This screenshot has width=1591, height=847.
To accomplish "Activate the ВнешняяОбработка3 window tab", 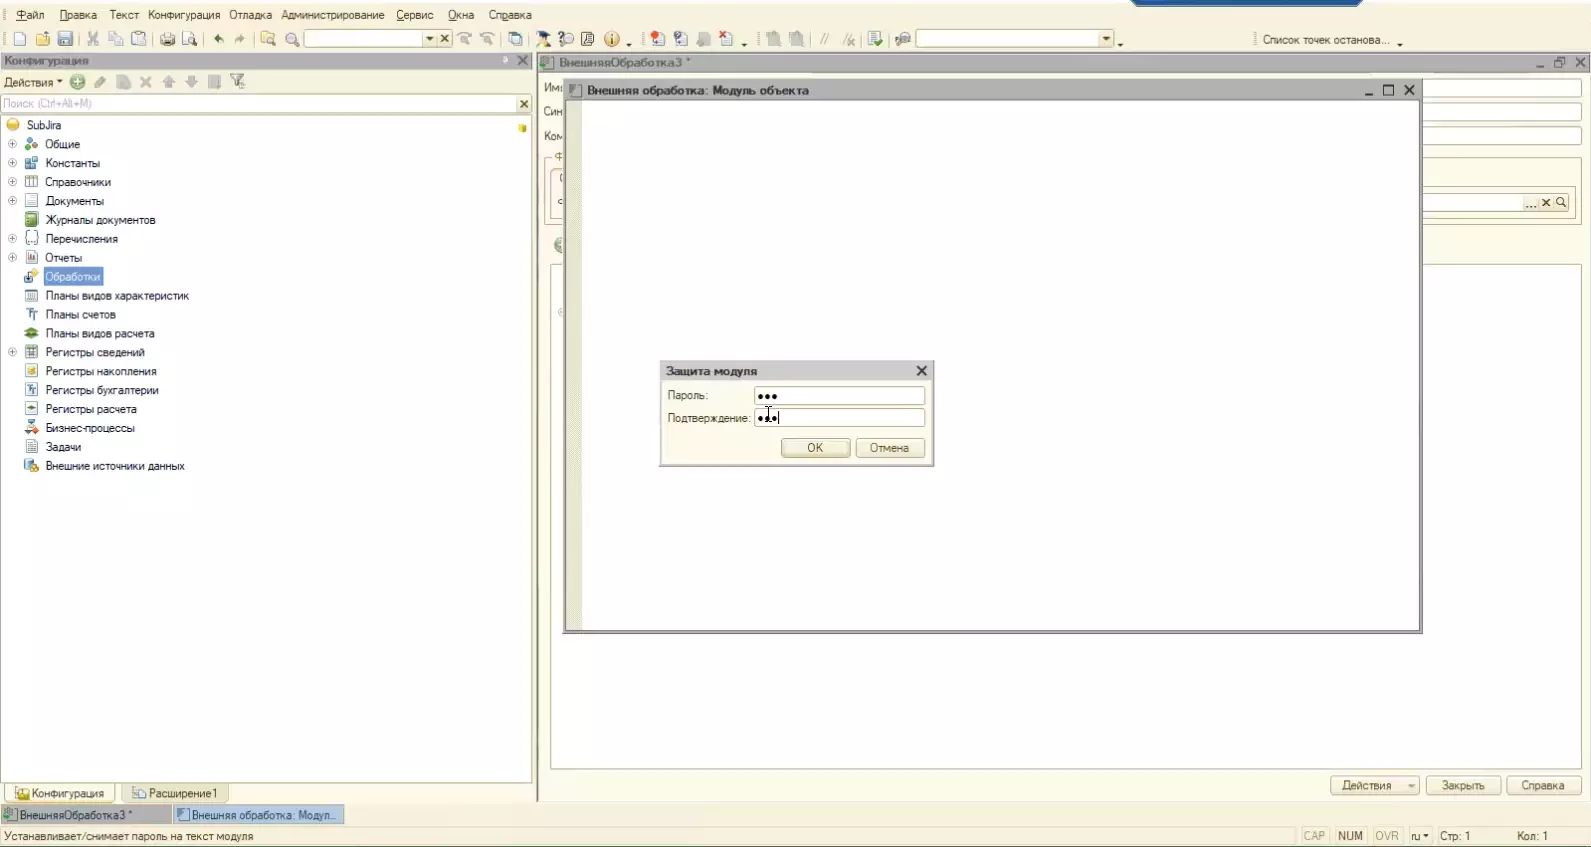I will pos(86,815).
